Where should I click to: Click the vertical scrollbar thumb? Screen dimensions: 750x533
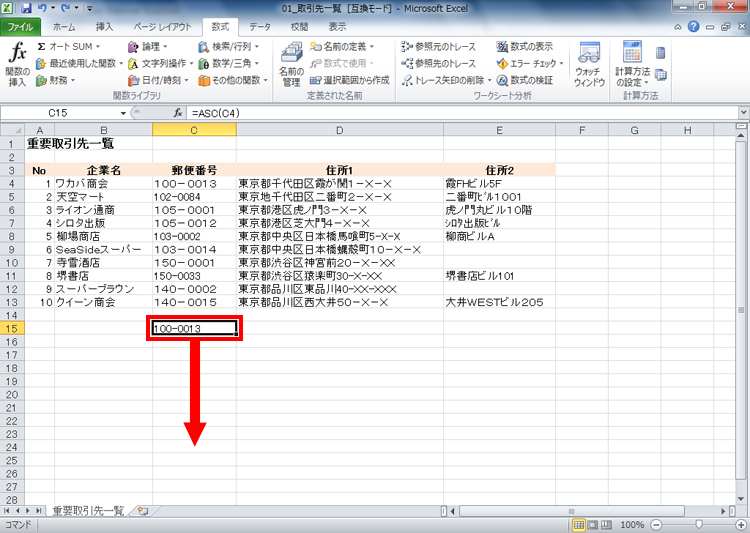741,310
